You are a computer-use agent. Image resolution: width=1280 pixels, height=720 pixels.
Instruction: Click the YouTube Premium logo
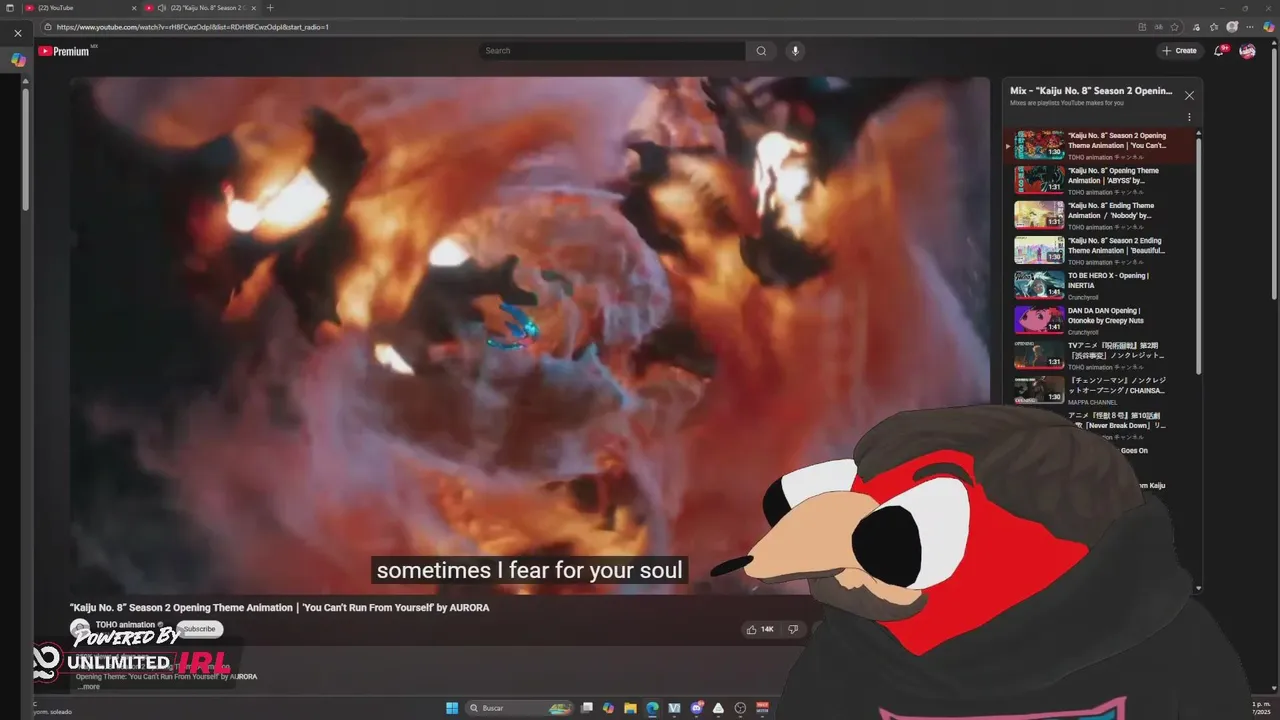[66, 51]
